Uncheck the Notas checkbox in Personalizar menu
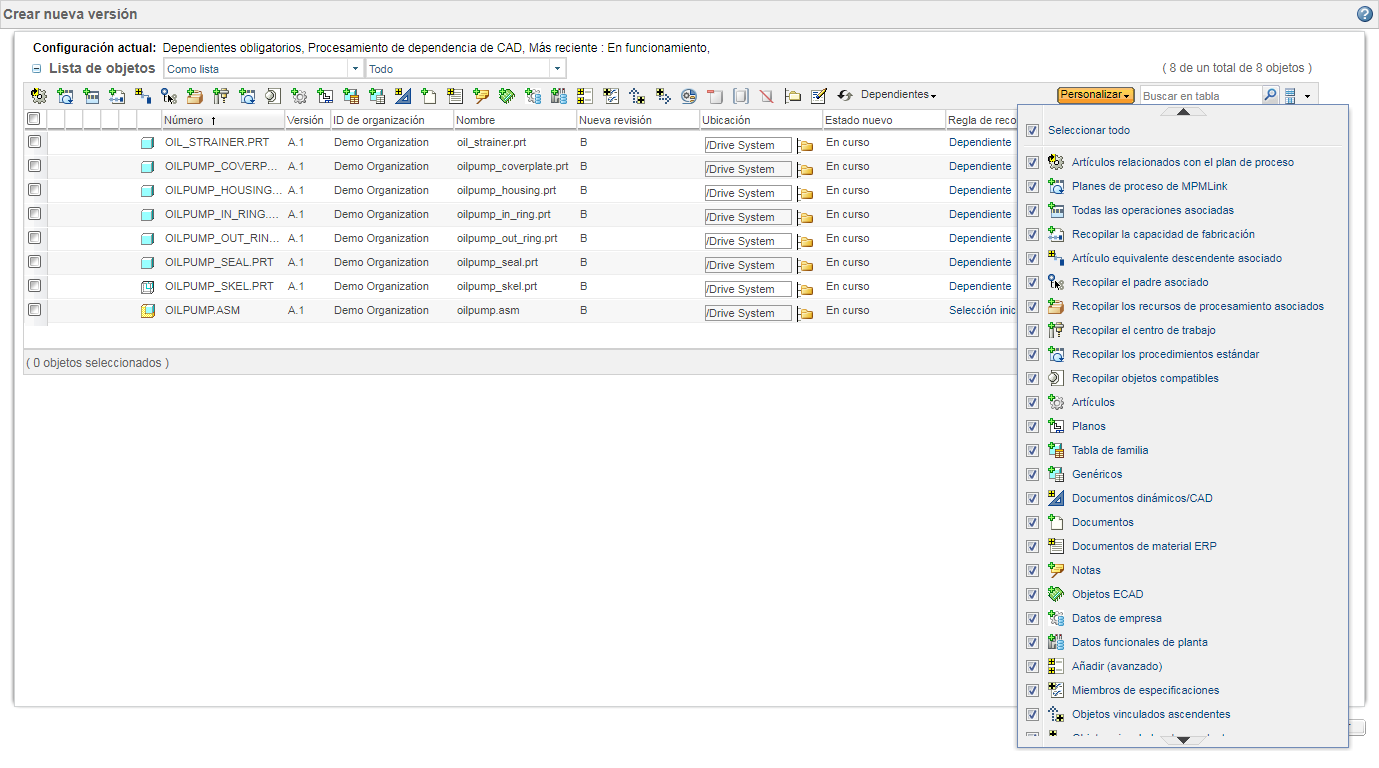The image size is (1379, 768). (1032, 570)
